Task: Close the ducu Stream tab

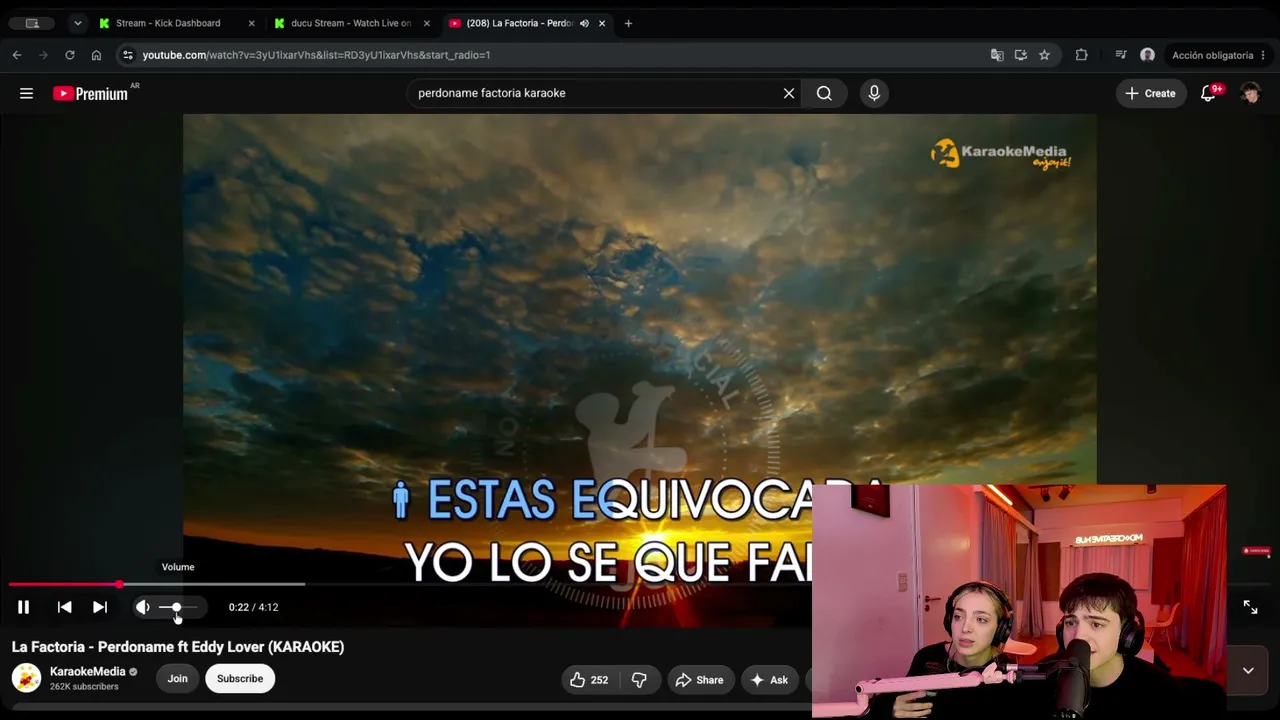Action: pos(427,23)
